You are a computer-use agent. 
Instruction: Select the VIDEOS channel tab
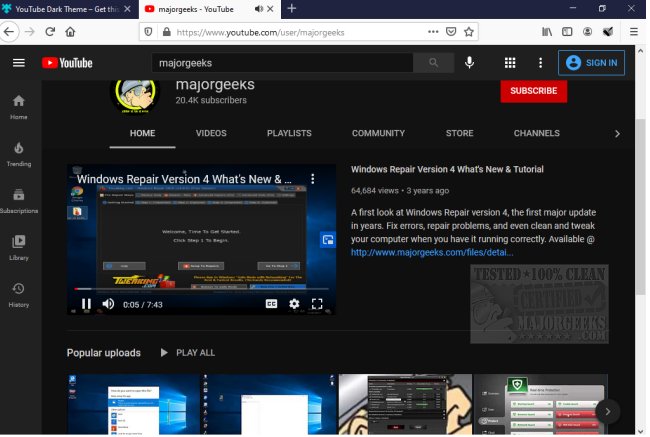[211, 134]
